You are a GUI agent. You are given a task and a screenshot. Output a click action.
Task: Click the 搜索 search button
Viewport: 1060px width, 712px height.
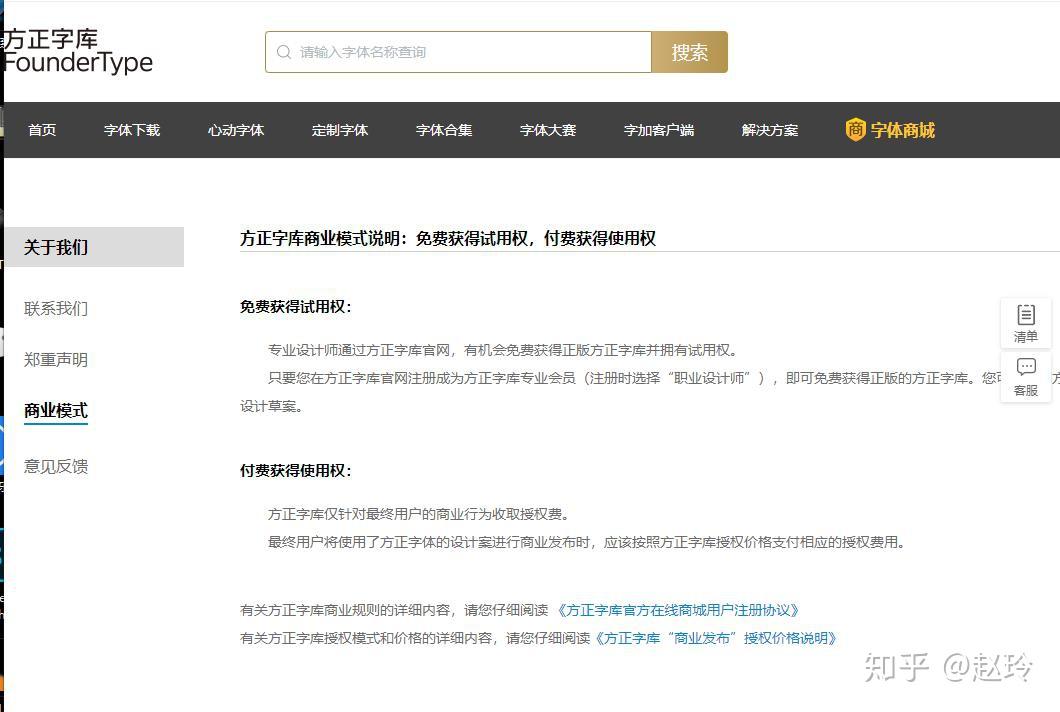coord(690,52)
